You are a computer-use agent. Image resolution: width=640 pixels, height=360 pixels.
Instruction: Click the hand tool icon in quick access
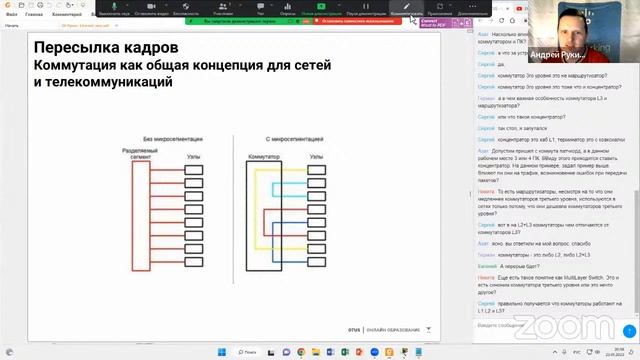[68, 5]
